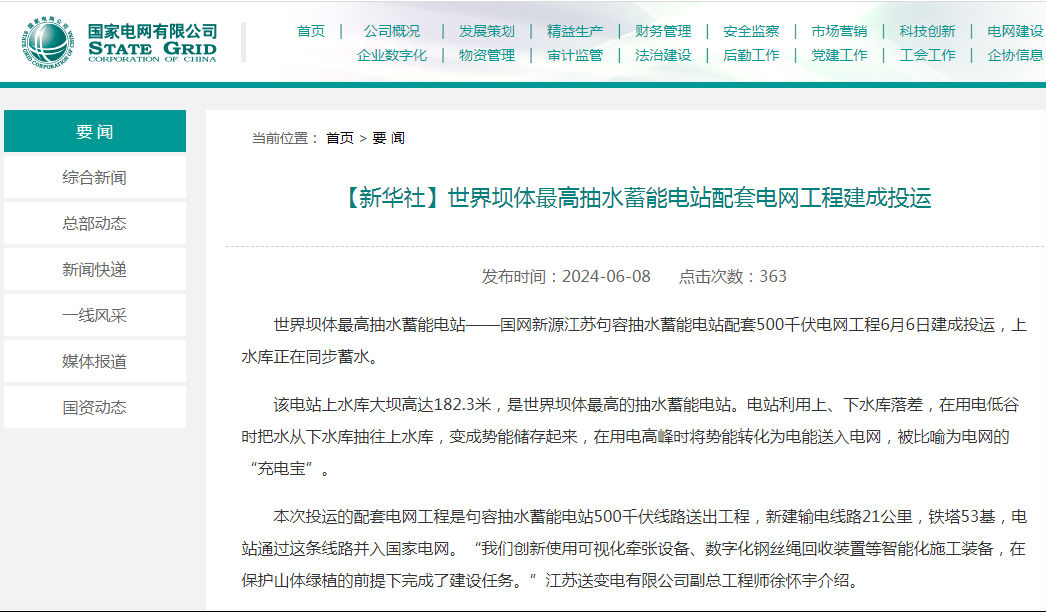Image resolution: width=1046 pixels, height=612 pixels.
Task: Open 国资动态 in the sidebar
Action: click(x=95, y=408)
